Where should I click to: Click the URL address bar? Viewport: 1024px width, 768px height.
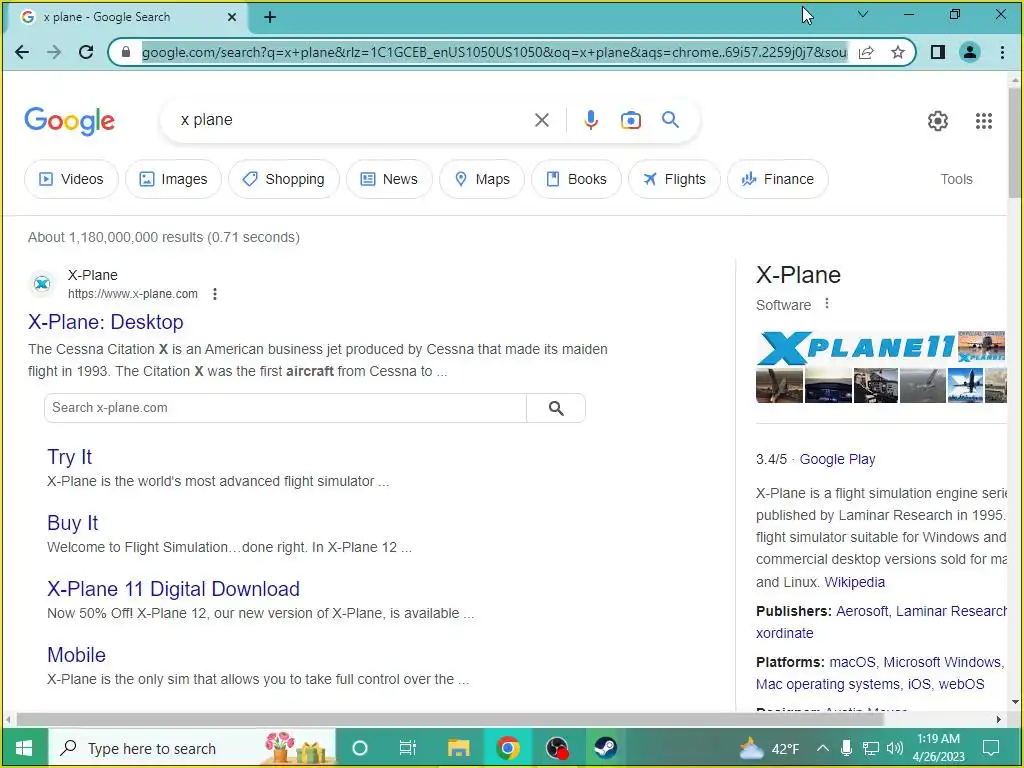pos(494,52)
